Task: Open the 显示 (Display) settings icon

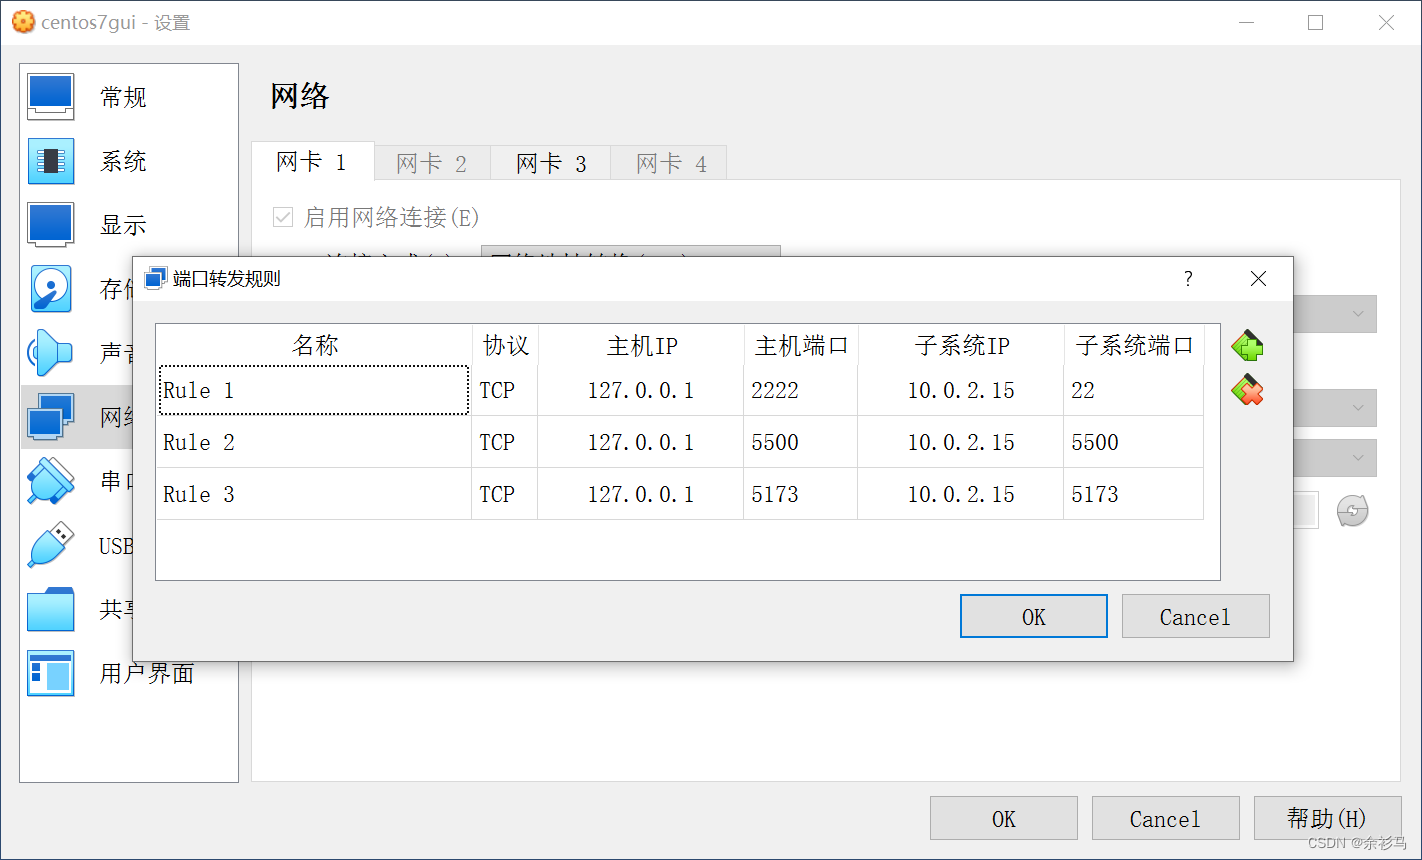Action: pyautogui.click(x=50, y=225)
